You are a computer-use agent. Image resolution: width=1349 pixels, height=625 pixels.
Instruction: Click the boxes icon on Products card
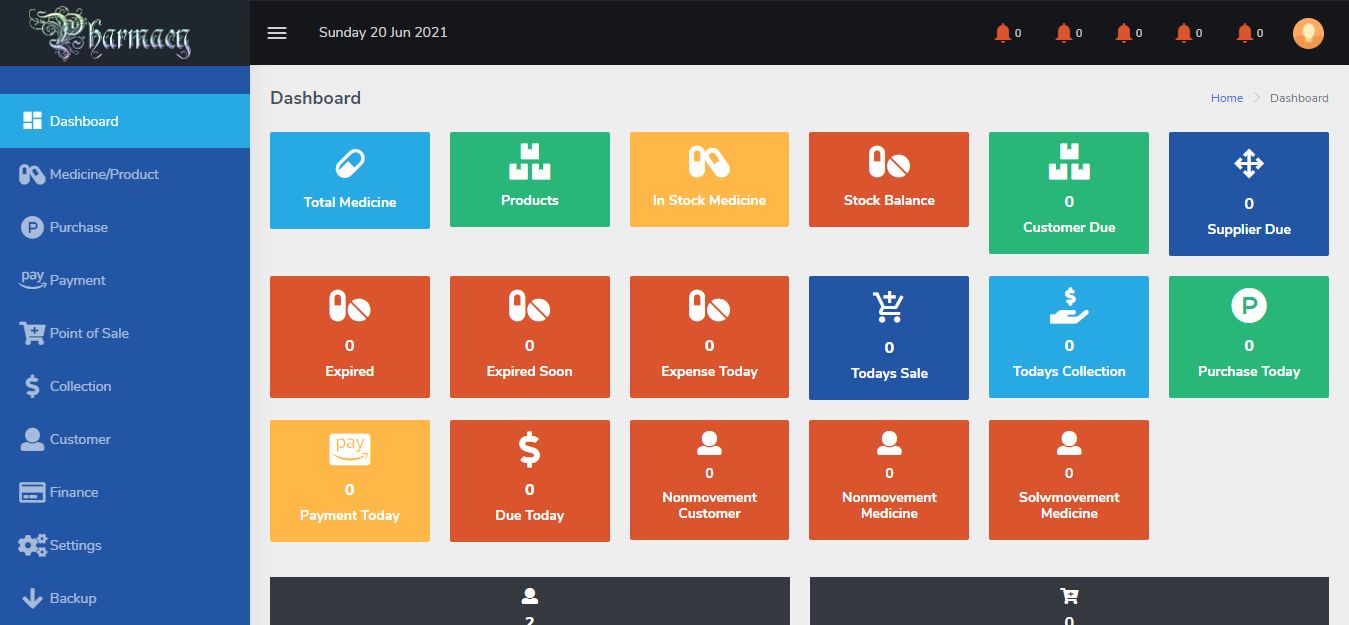click(530, 162)
